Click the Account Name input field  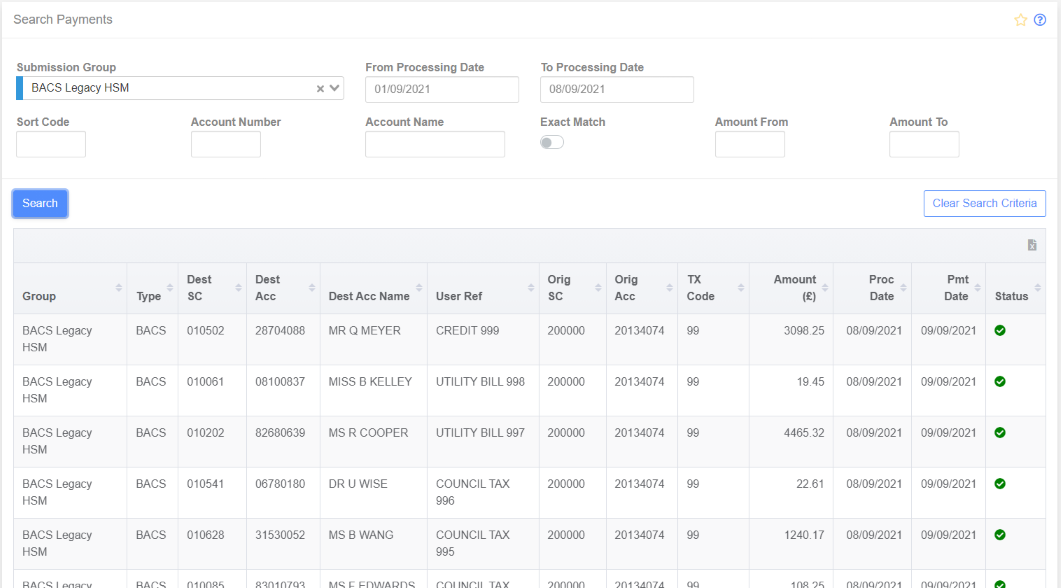tap(434, 144)
